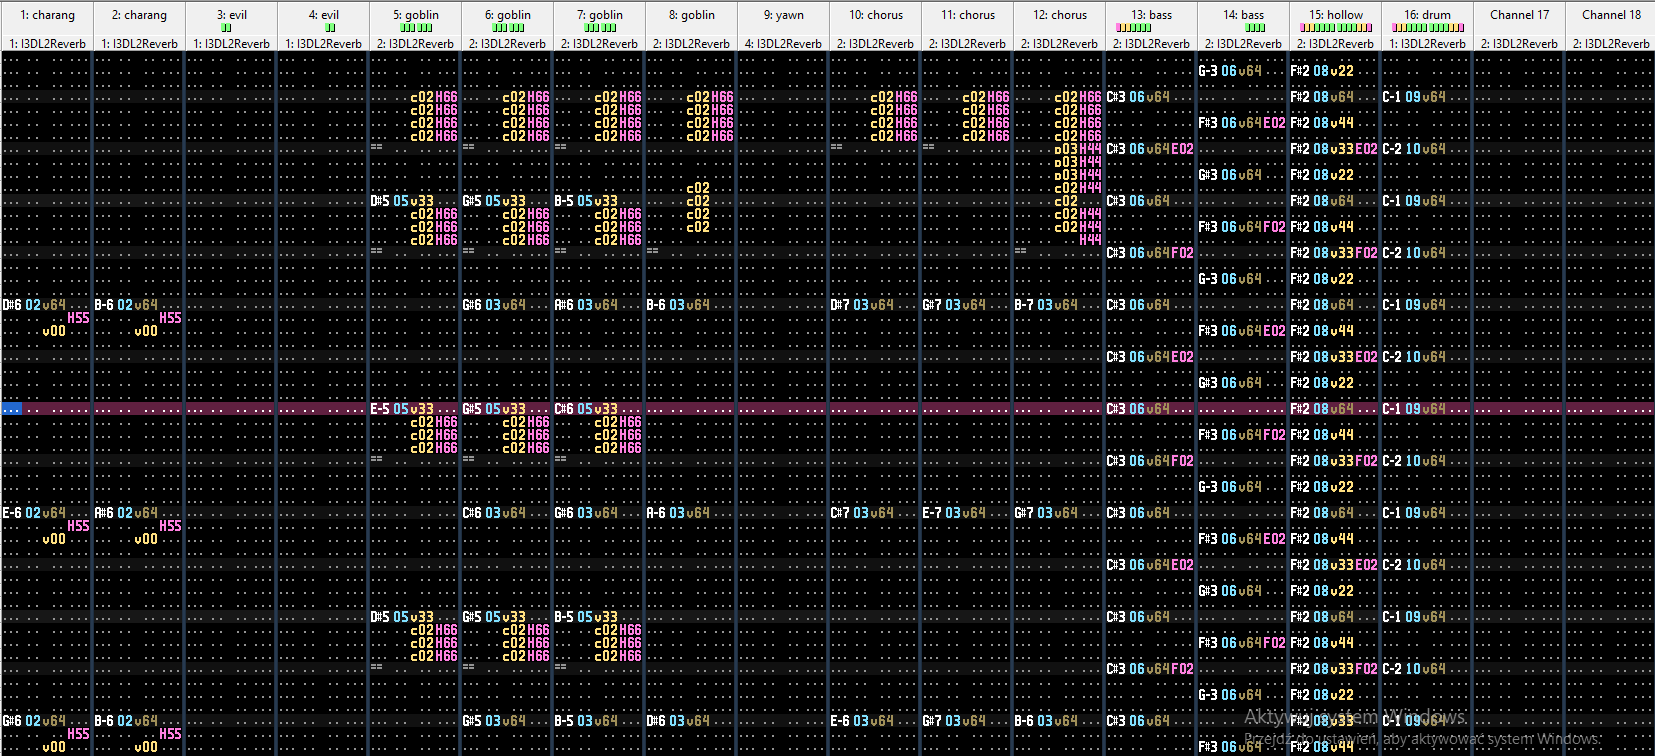Select 'A#6 03 v64' note in goblin channel 7

(586, 305)
